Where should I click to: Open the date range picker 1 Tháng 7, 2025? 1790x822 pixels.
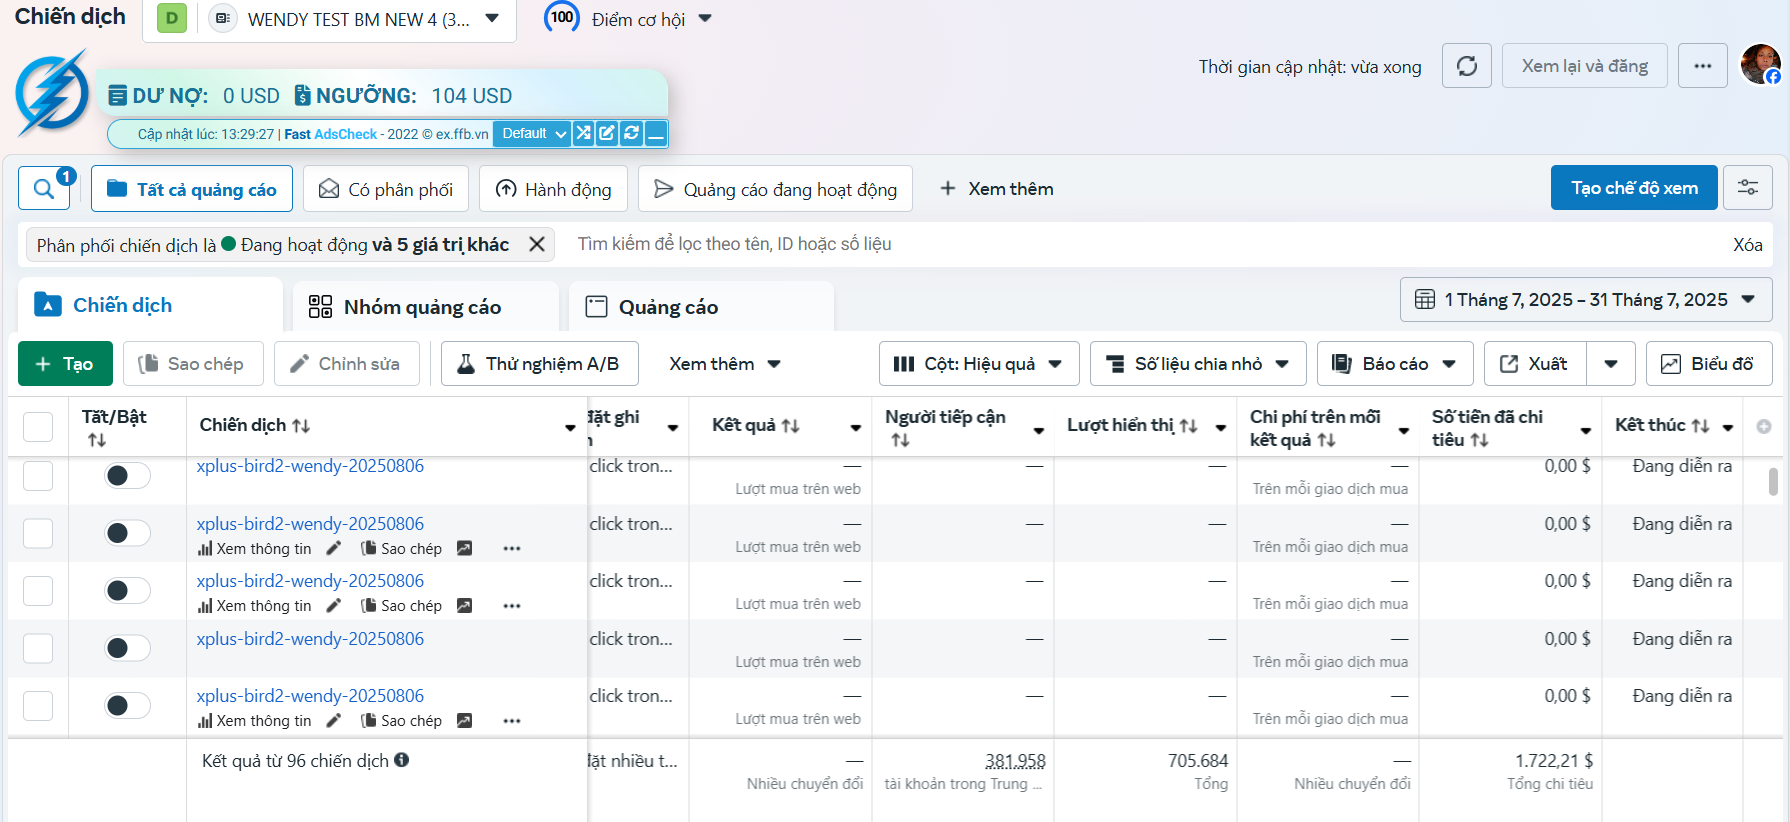[x=1586, y=300]
